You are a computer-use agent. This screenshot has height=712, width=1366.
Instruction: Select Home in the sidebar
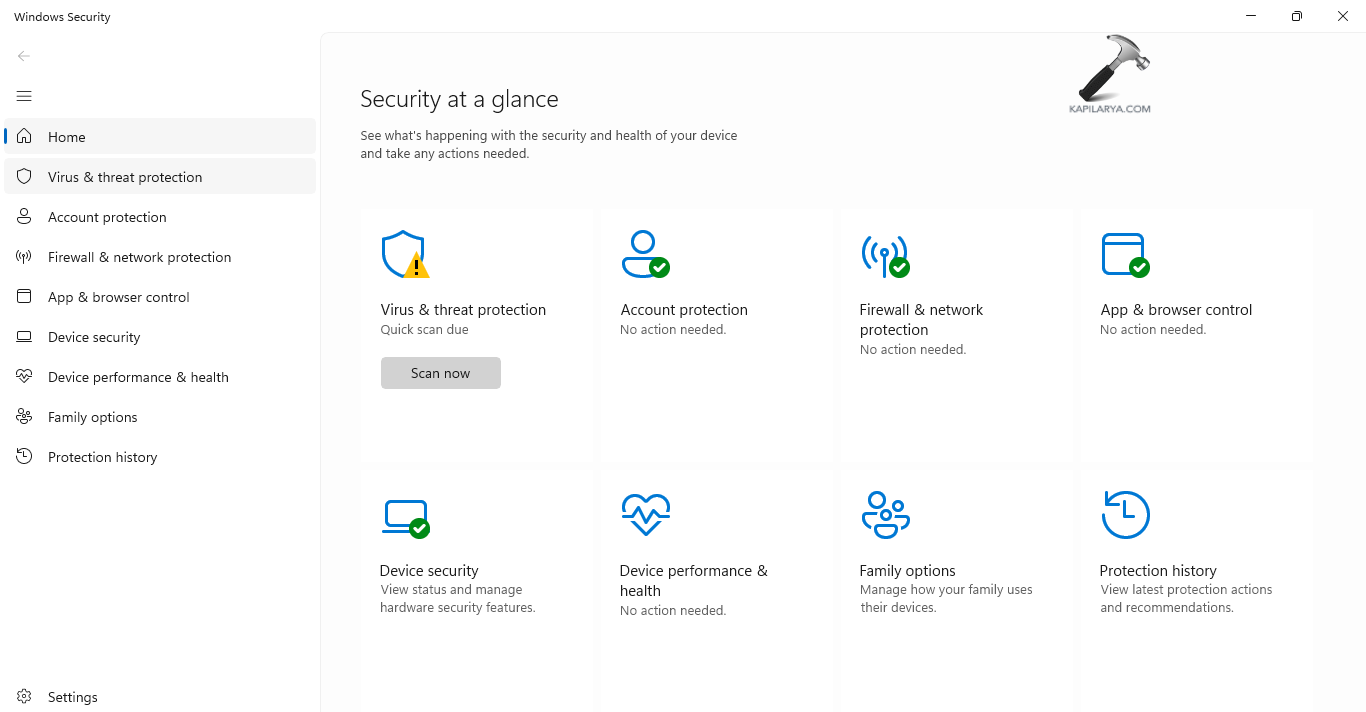66,137
